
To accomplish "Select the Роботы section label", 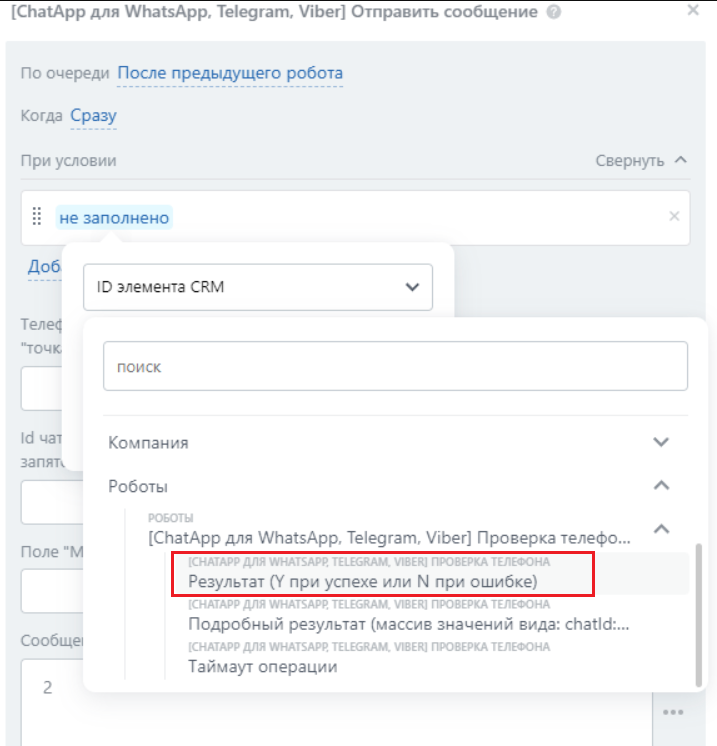I will [x=138, y=486].
